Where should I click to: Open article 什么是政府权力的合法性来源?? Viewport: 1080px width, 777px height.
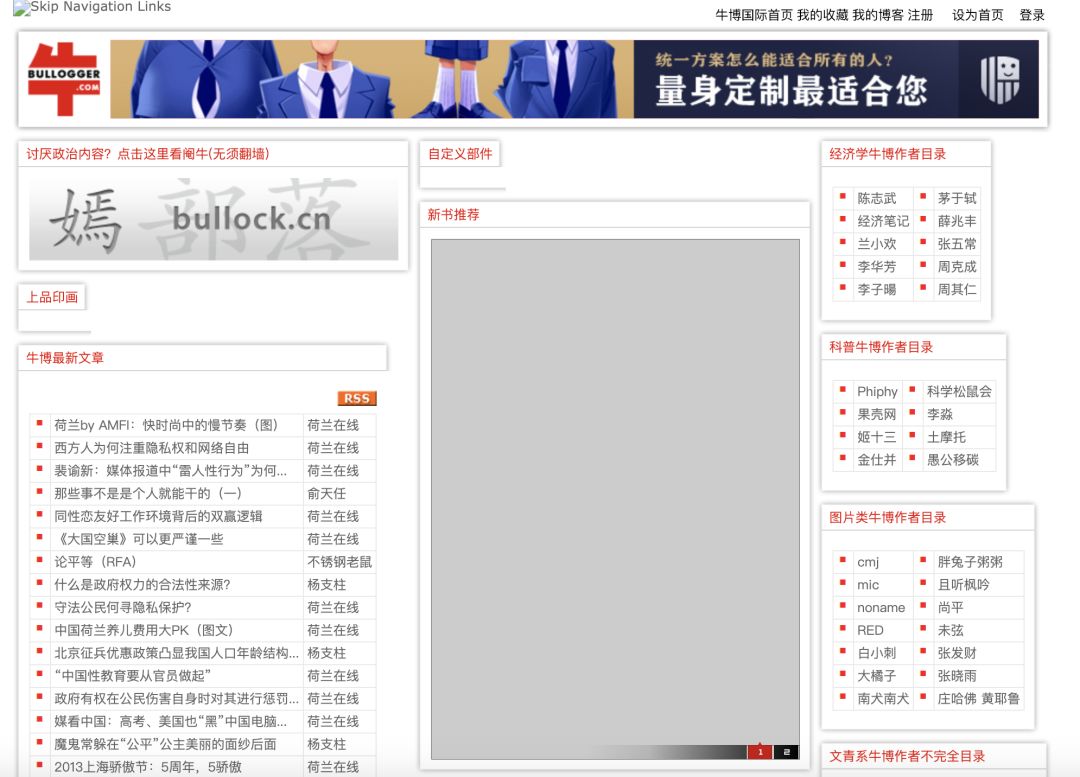point(142,584)
